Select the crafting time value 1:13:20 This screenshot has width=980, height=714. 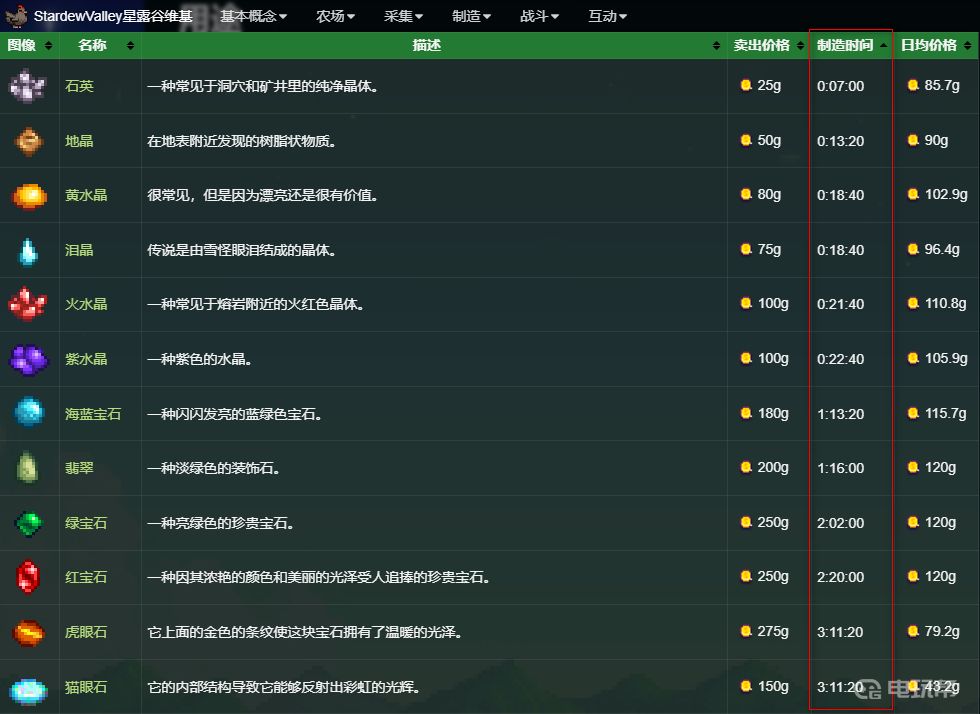(x=840, y=414)
